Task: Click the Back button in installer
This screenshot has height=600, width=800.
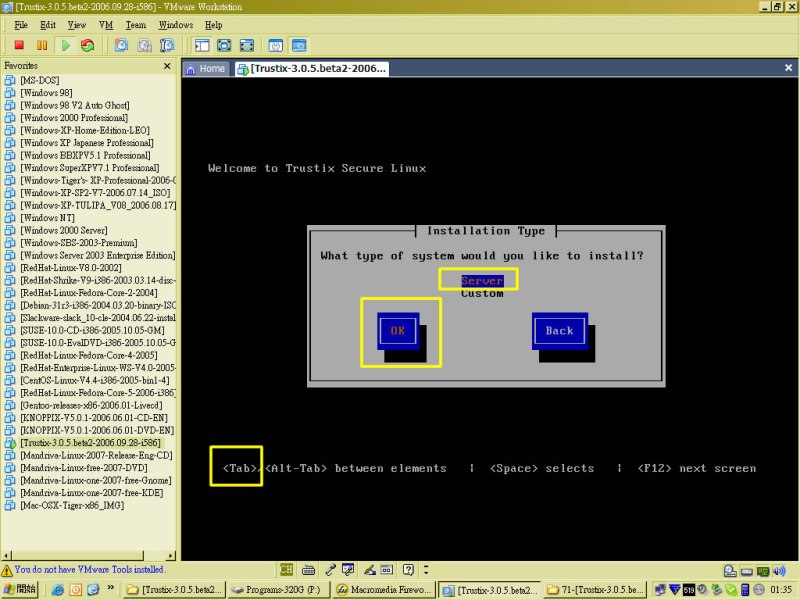Action: click(x=560, y=331)
